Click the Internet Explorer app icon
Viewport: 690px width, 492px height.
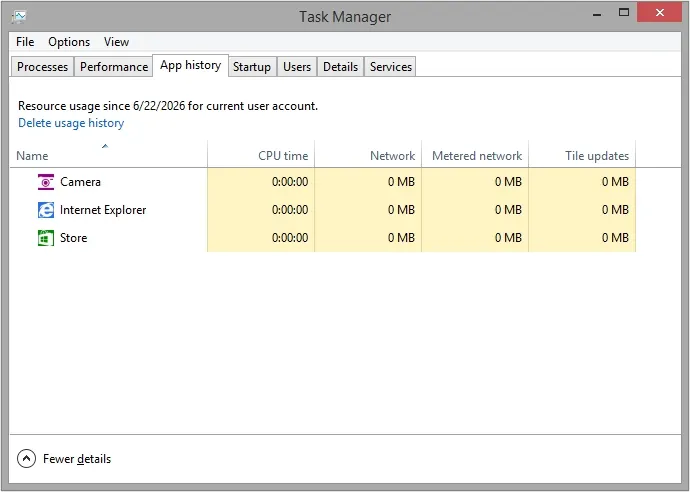[x=46, y=210]
